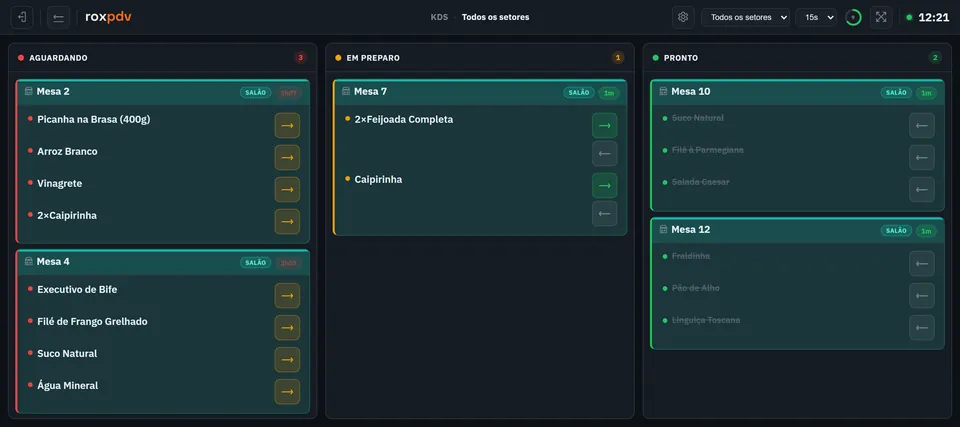Image resolution: width=960 pixels, height=427 pixels.
Task: Revert Fraldinha with back arrow
Action: tap(921, 263)
